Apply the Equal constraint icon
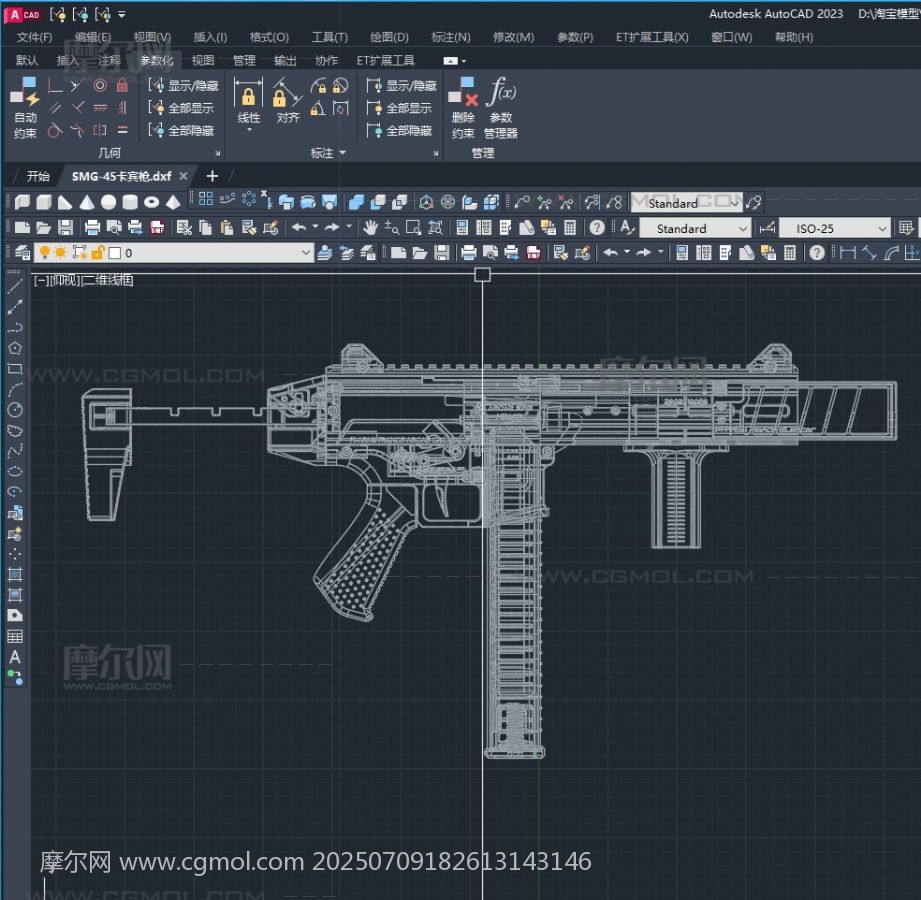 coord(122,130)
